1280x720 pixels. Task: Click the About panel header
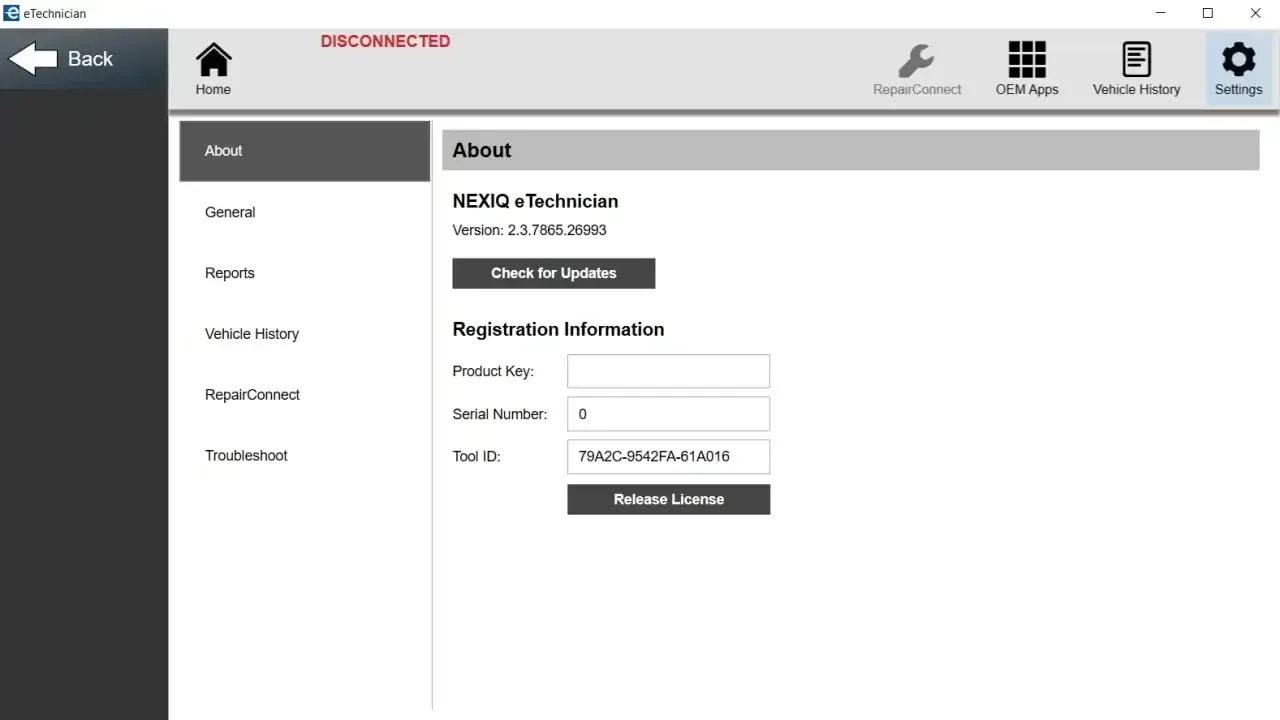850,150
